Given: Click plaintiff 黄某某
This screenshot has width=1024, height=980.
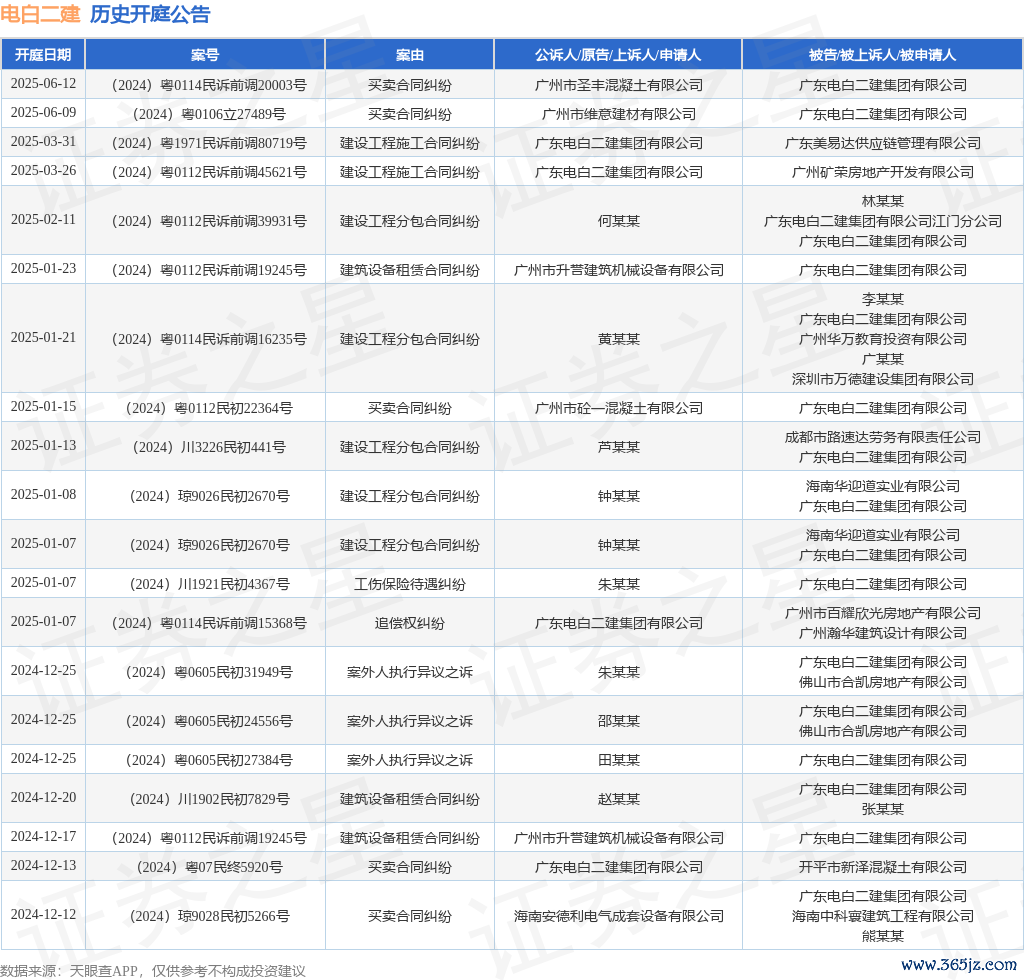Looking at the screenshot, I should (x=618, y=340).
